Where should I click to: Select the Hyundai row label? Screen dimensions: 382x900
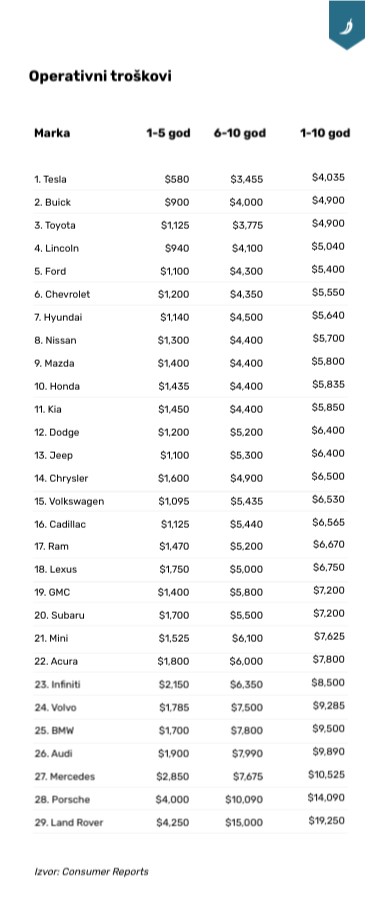click(x=58, y=317)
